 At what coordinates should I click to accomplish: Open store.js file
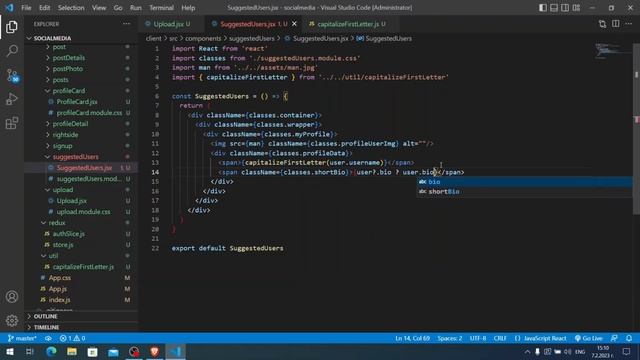click(63, 245)
